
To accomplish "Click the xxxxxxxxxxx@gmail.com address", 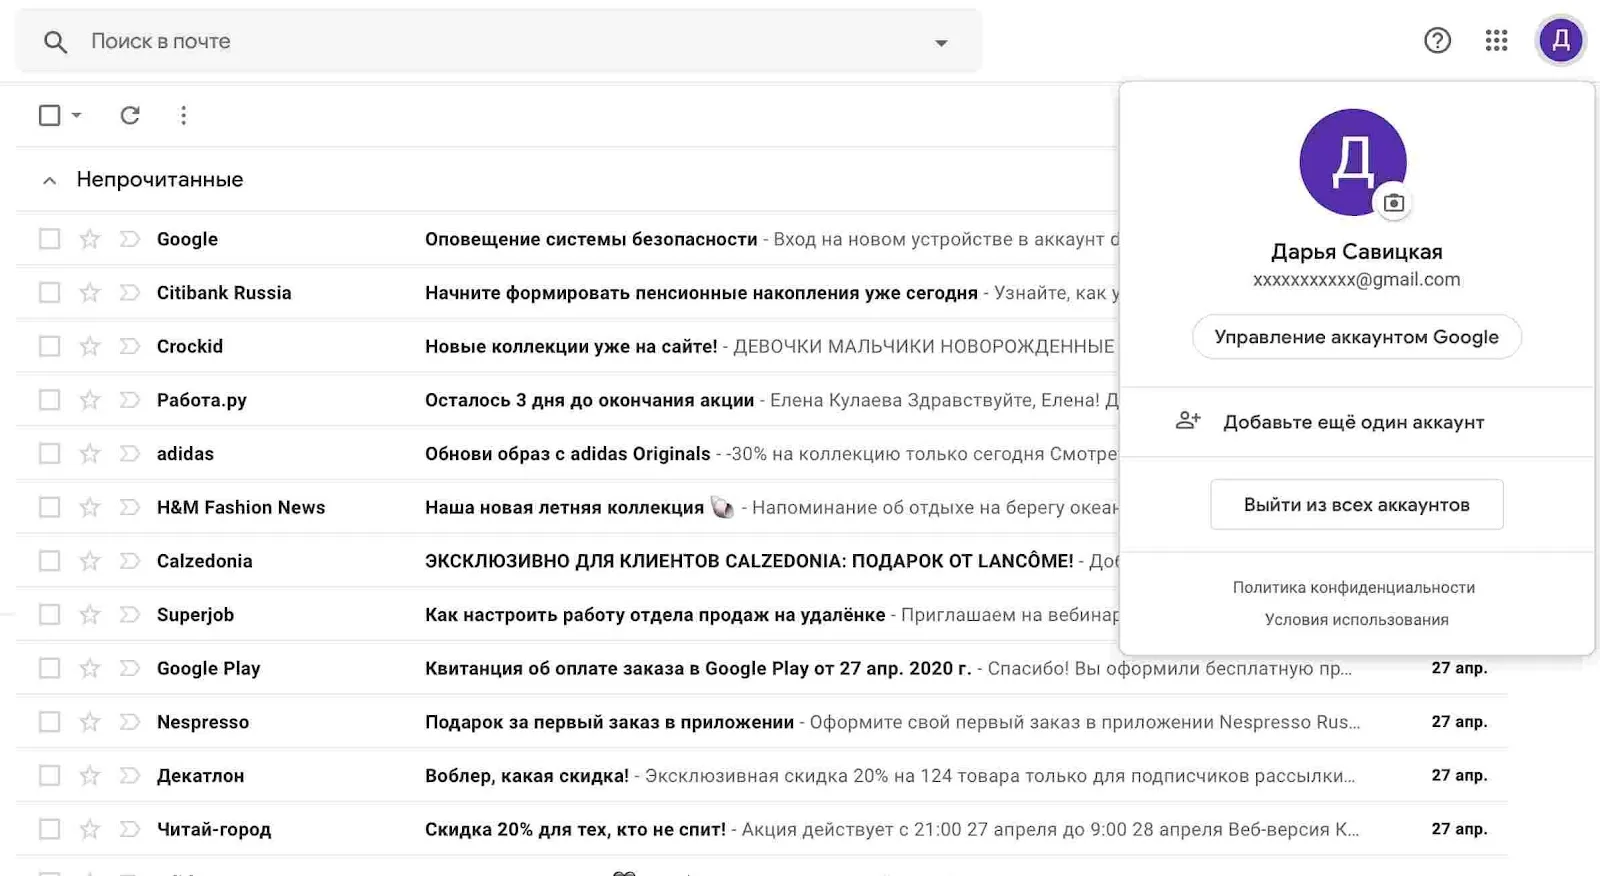I will 1356,280.
